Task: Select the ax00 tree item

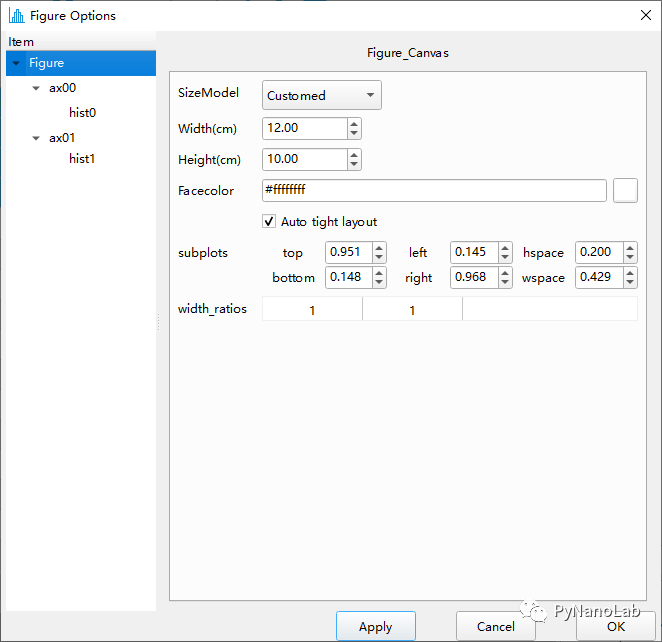Action: pyautogui.click(x=62, y=88)
